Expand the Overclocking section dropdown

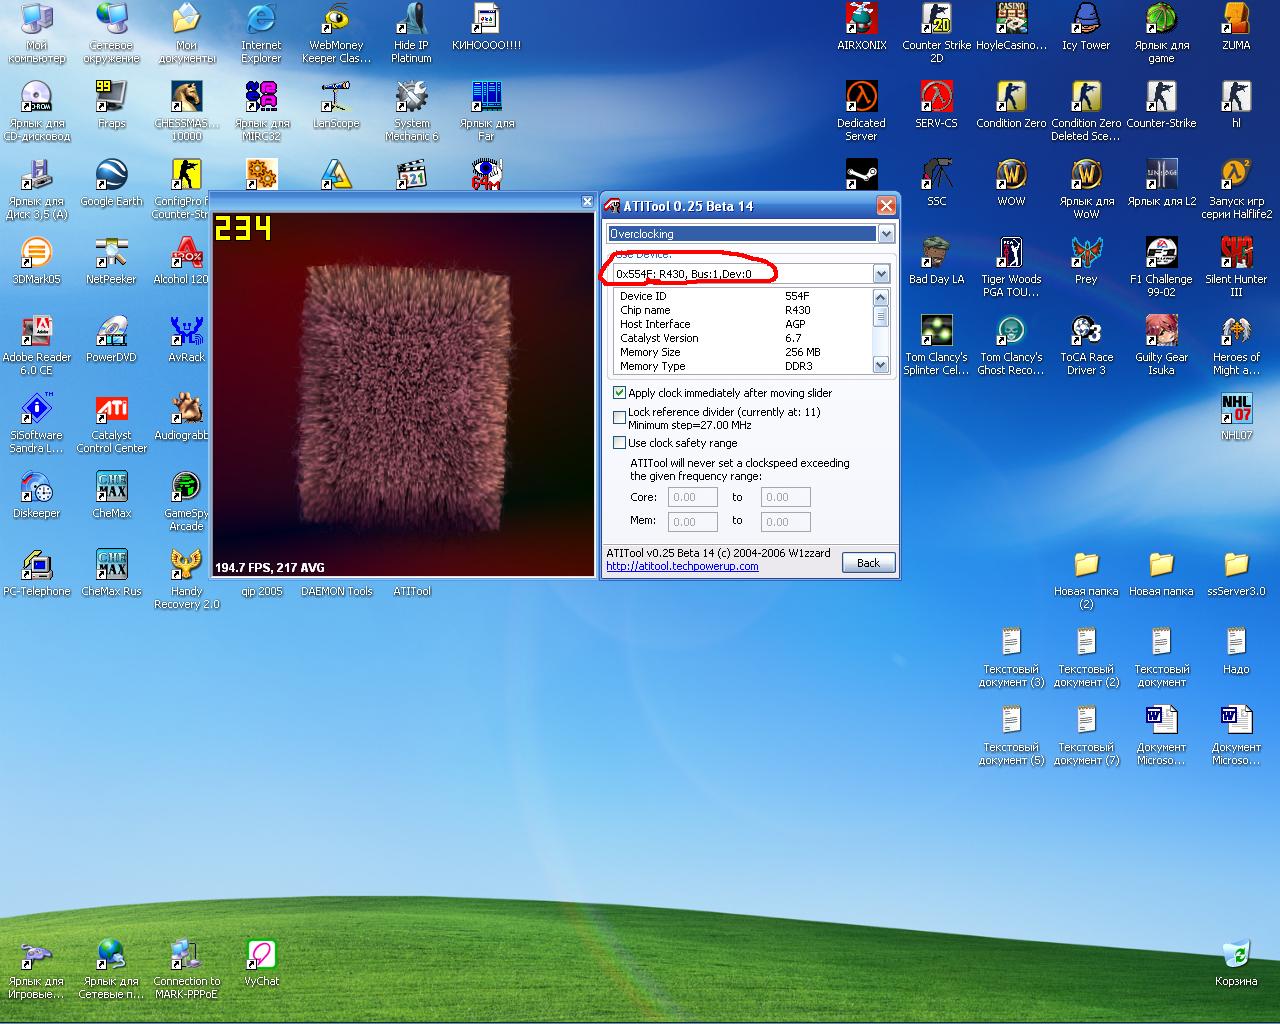pyautogui.click(x=885, y=234)
